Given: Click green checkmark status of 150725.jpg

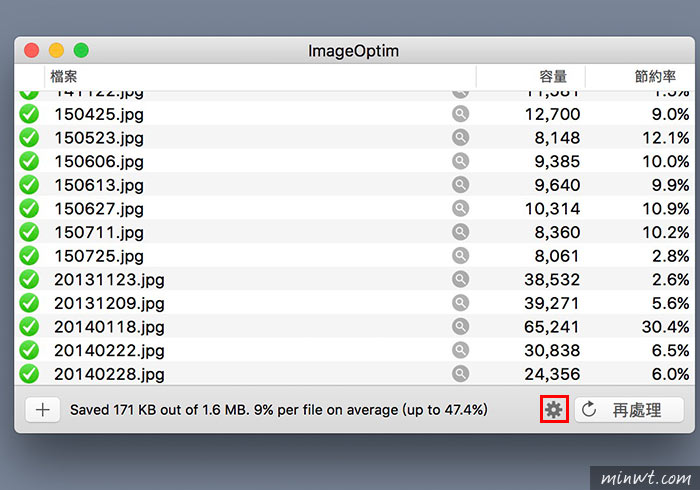Looking at the screenshot, I should (x=29, y=256).
